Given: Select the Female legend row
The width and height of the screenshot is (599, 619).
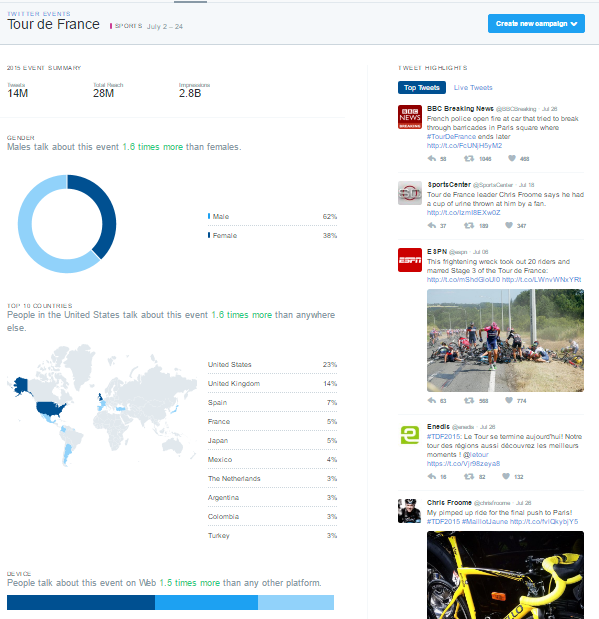Looking at the screenshot, I should click(272, 235).
